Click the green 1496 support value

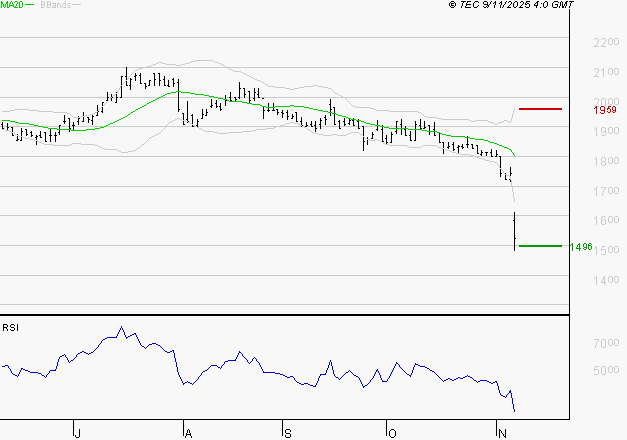coord(581,247)
